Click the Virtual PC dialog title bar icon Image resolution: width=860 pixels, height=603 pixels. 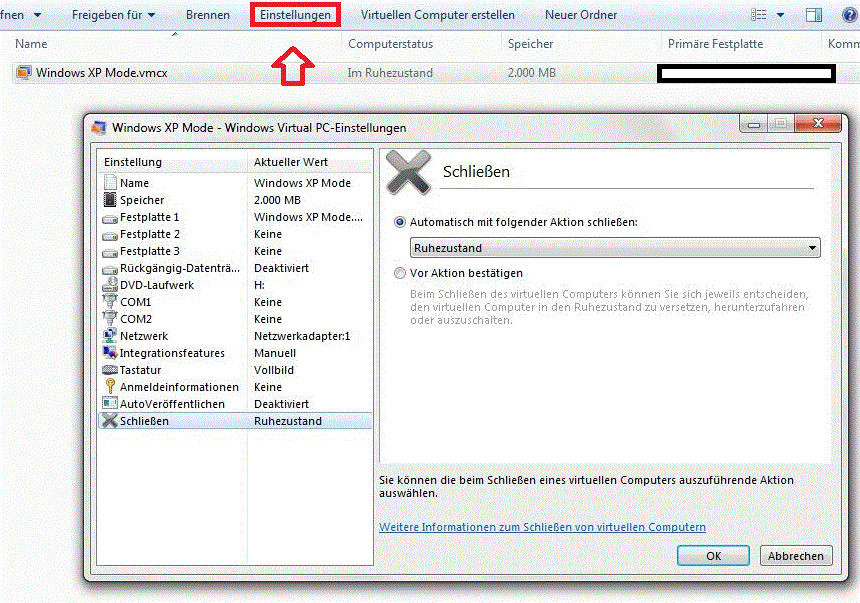99,127
